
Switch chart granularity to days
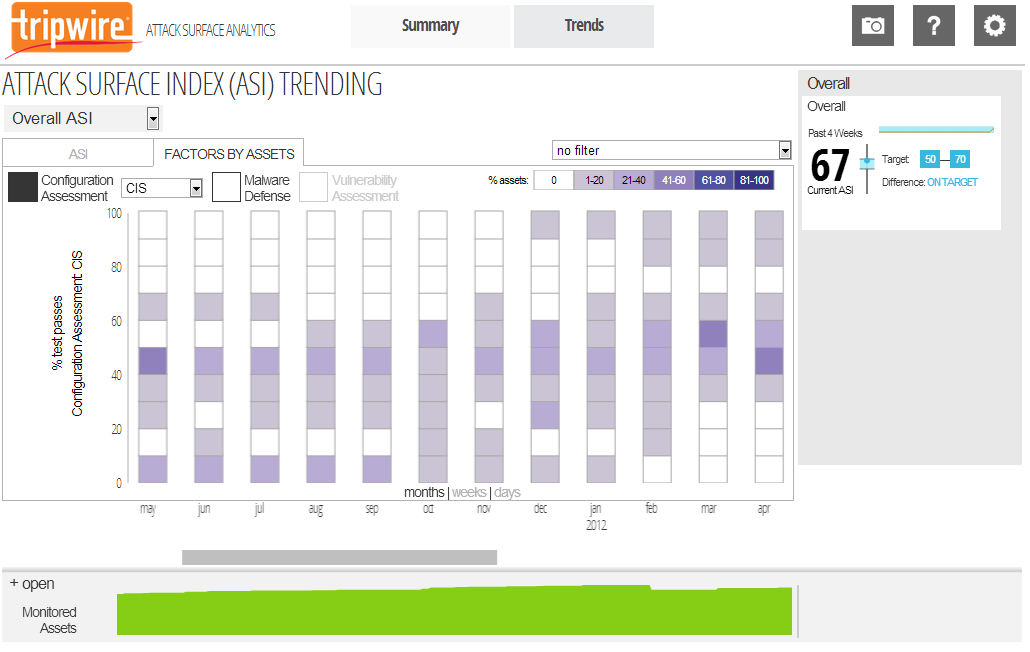tap(507, 492)
